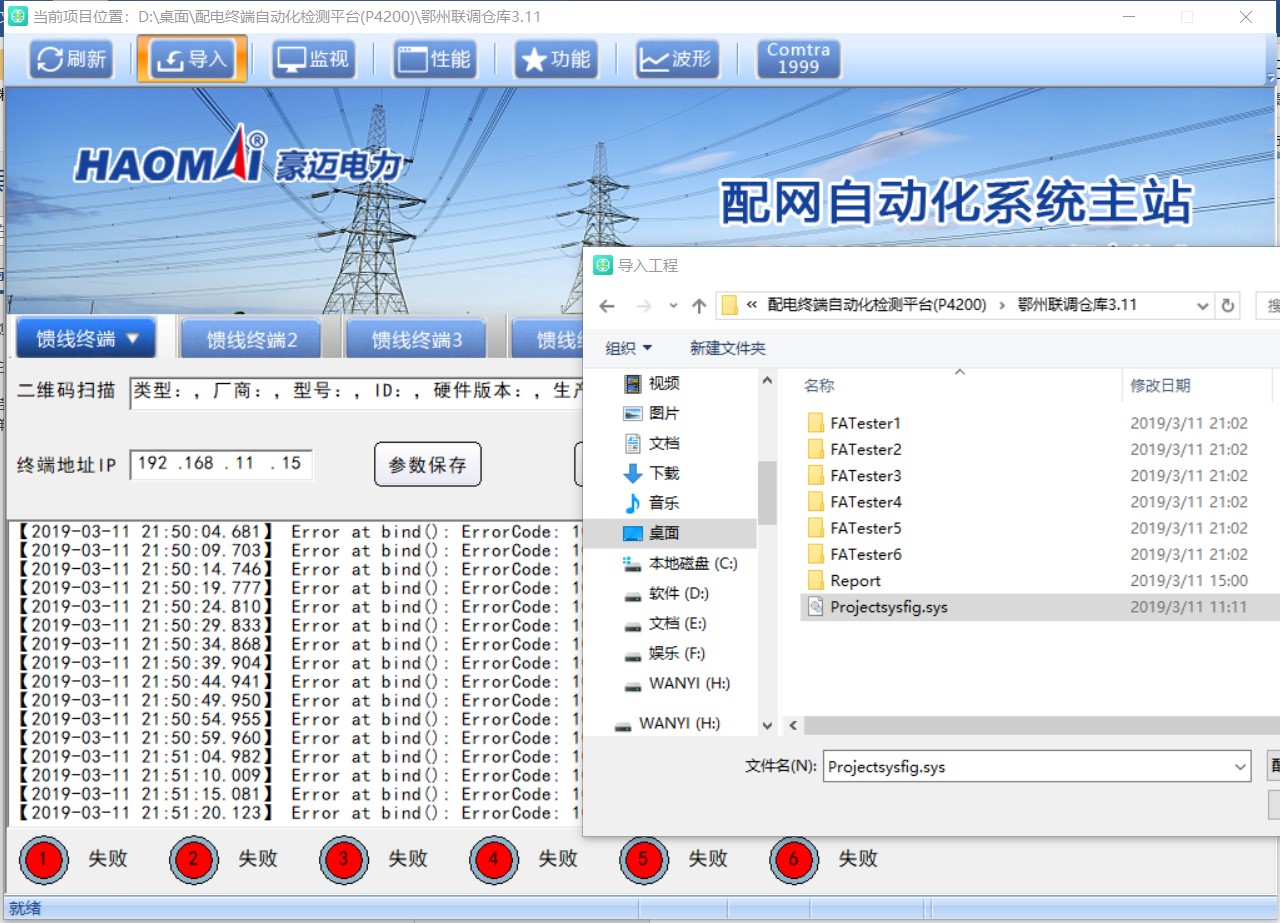This screenshot has height=923, width=1280.
Task: Click the up-arrow parent folder icon
Action: (699, 306)
